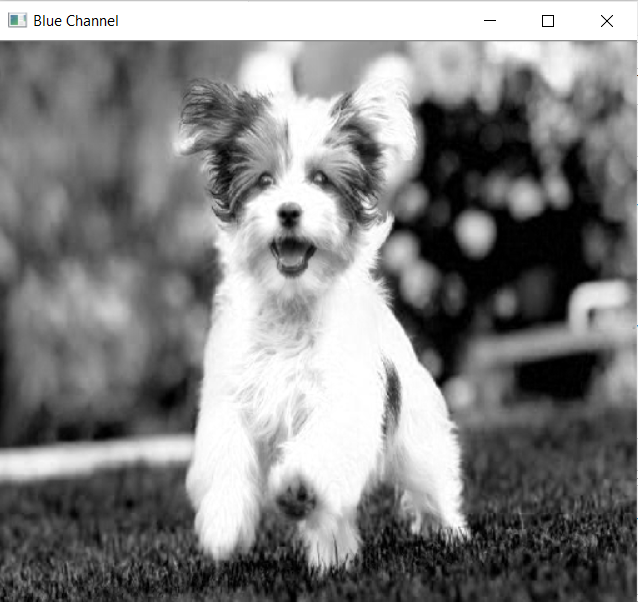
Task: Click the white hose lying in grass
Action: click(96, 456)
